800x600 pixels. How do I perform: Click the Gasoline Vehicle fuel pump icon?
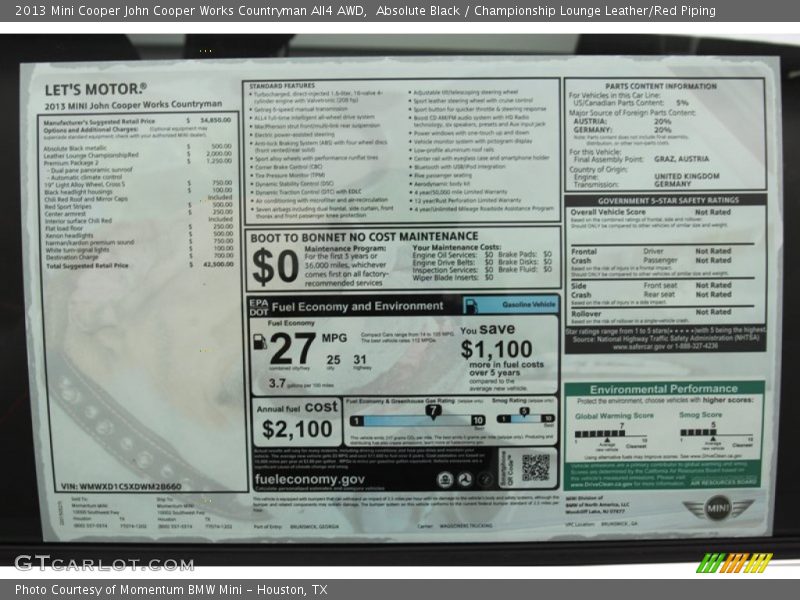[470, 305]
